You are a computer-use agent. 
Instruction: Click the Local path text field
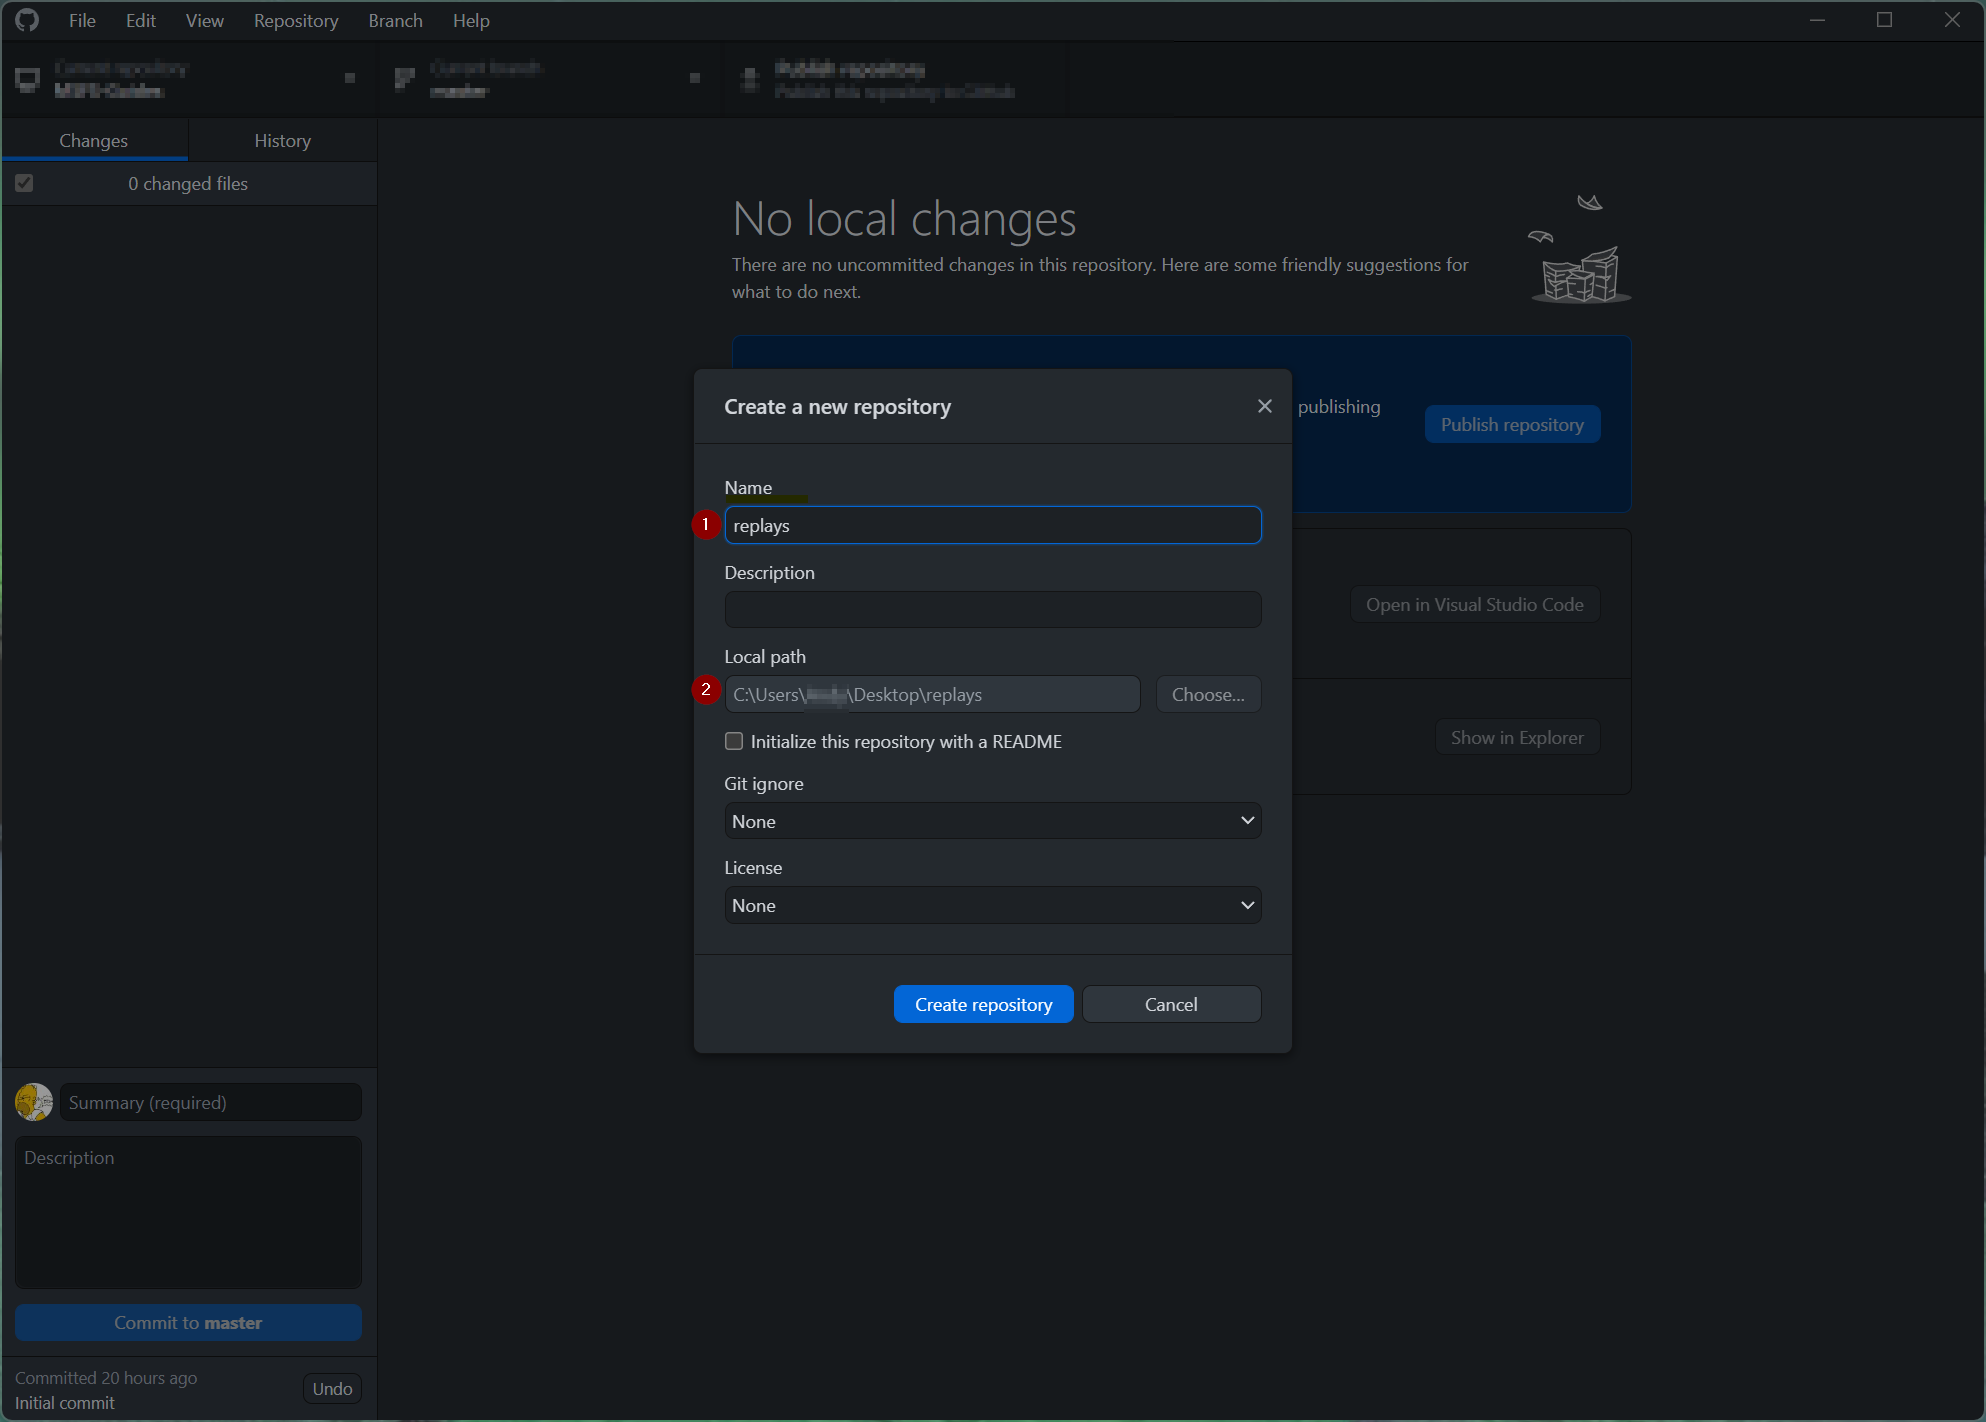tap(932, 694)
